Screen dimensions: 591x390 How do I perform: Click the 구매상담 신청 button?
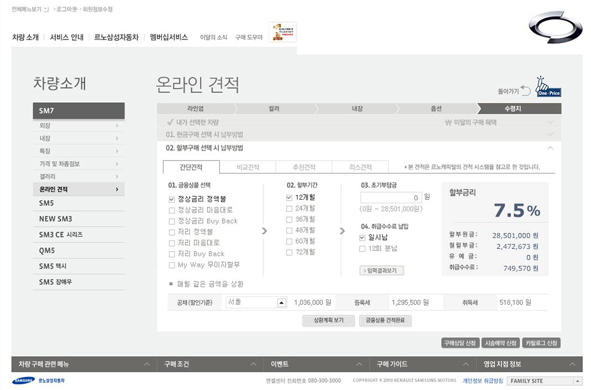coord(460,343)
